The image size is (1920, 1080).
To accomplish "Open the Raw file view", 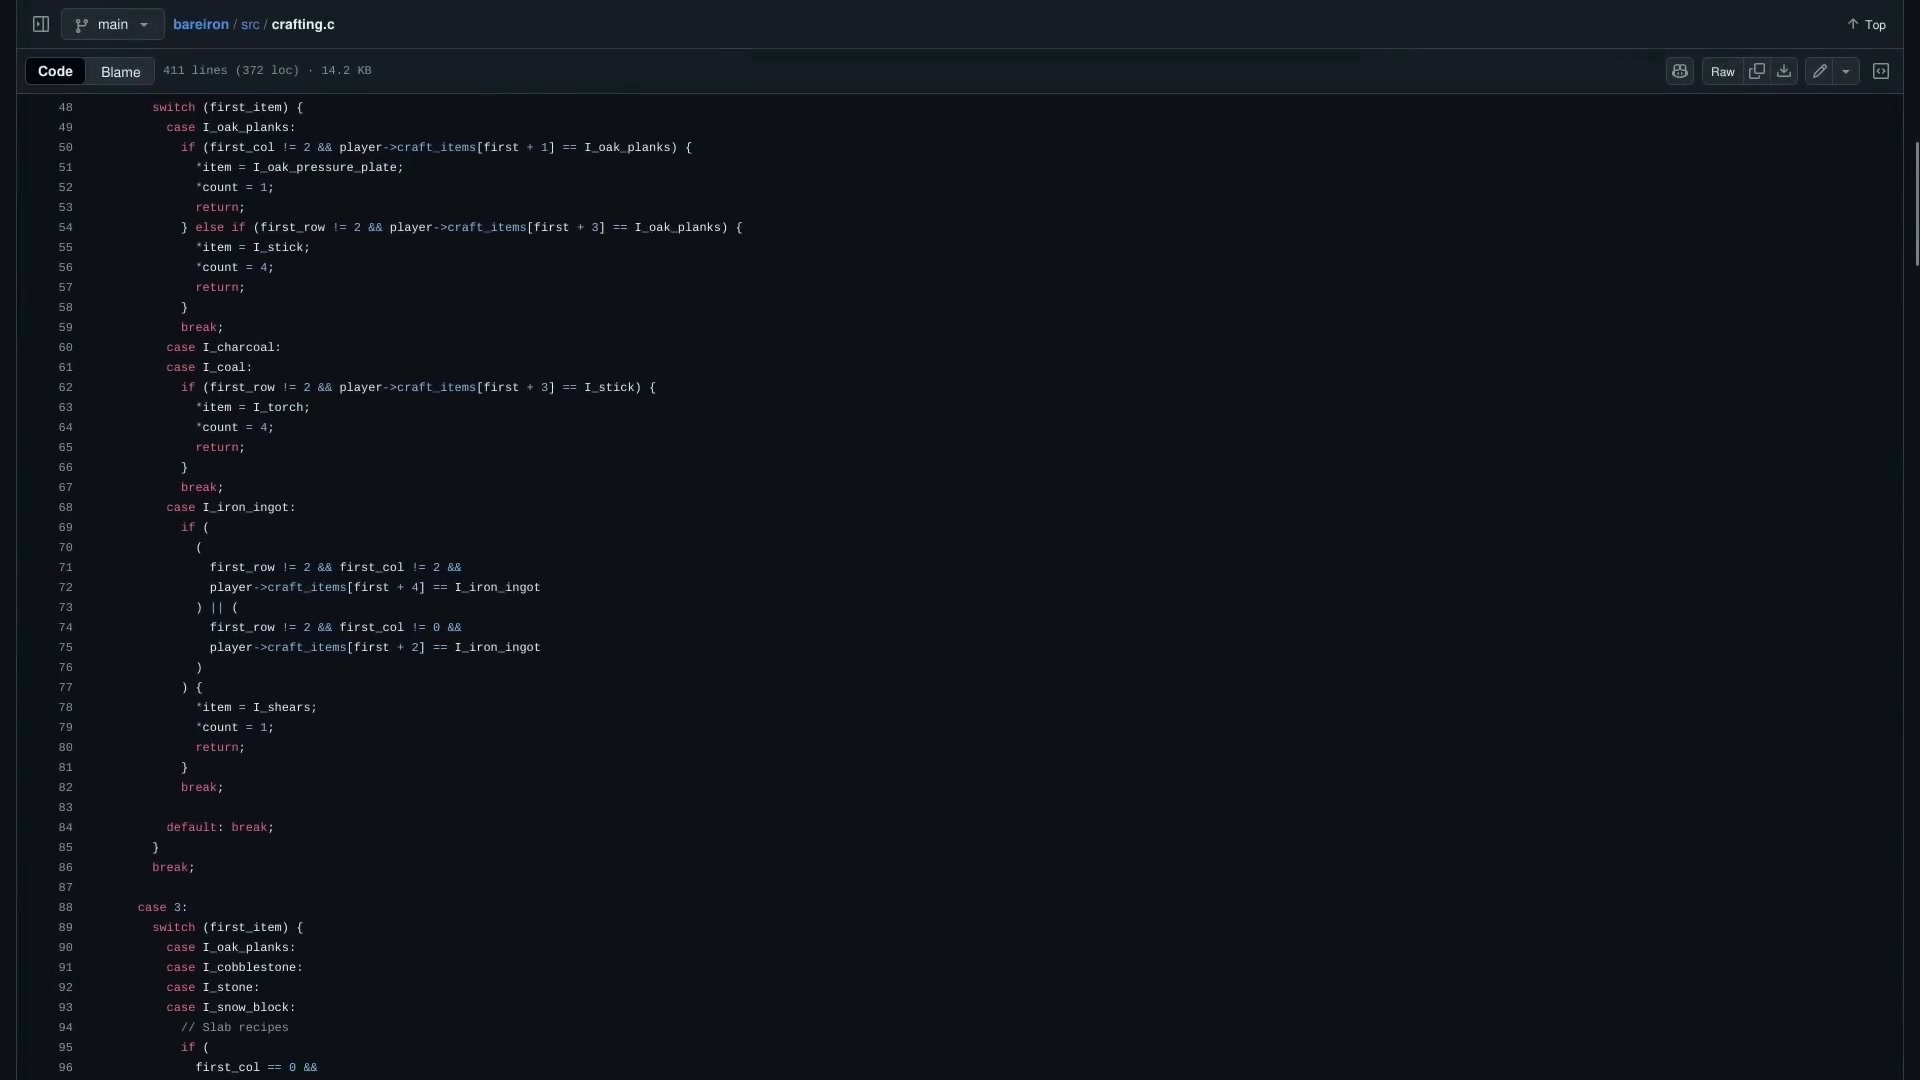I will coord(1722,71).
